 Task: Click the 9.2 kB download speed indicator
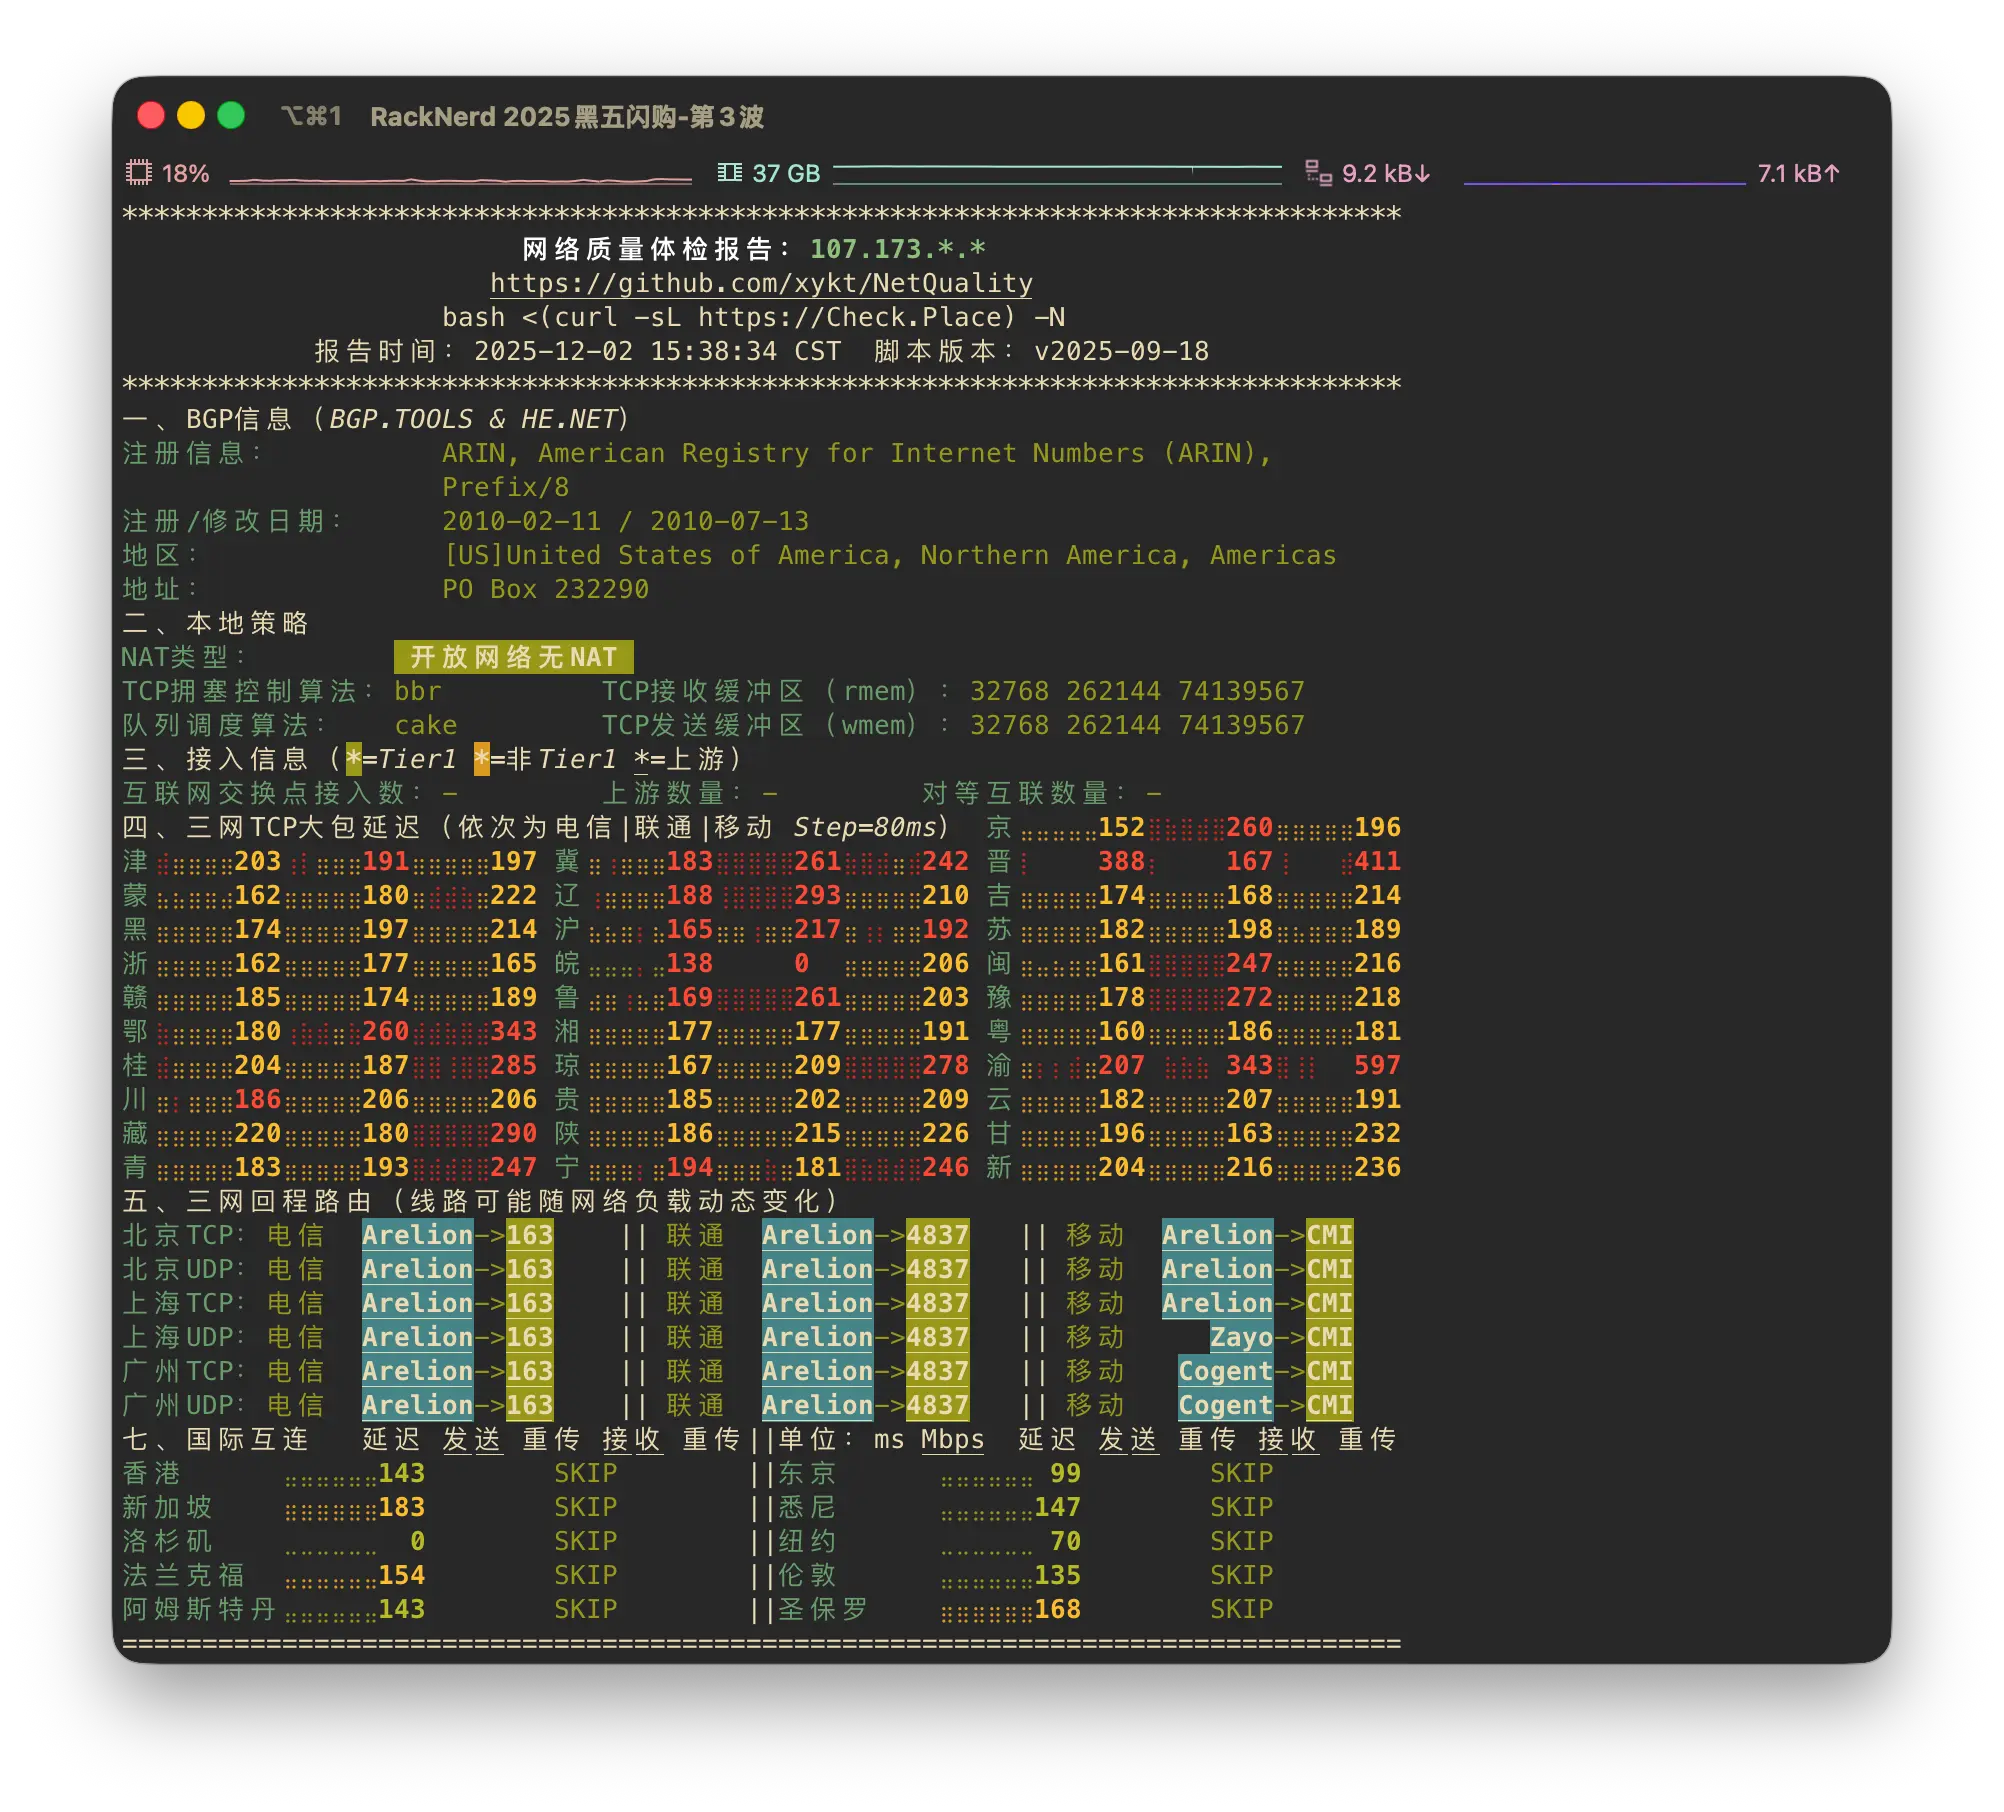[1385, 173]
